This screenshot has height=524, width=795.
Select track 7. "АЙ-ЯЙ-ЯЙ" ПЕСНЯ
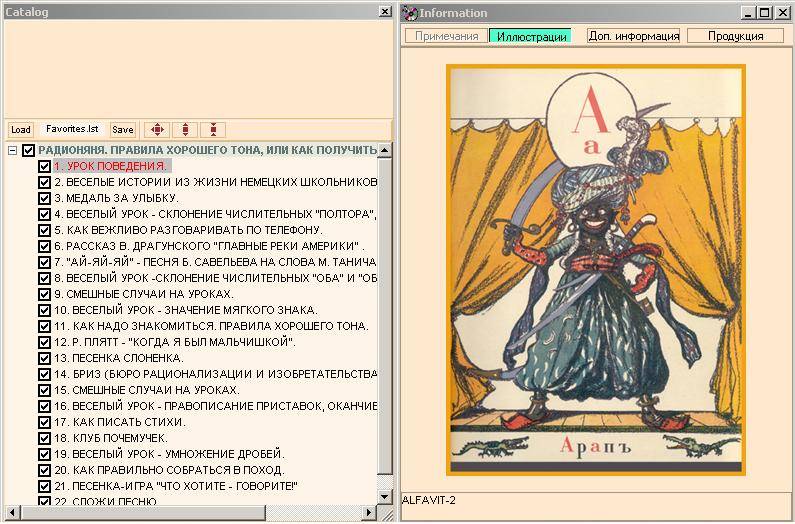pyautogui.click(x=215, y=262)
